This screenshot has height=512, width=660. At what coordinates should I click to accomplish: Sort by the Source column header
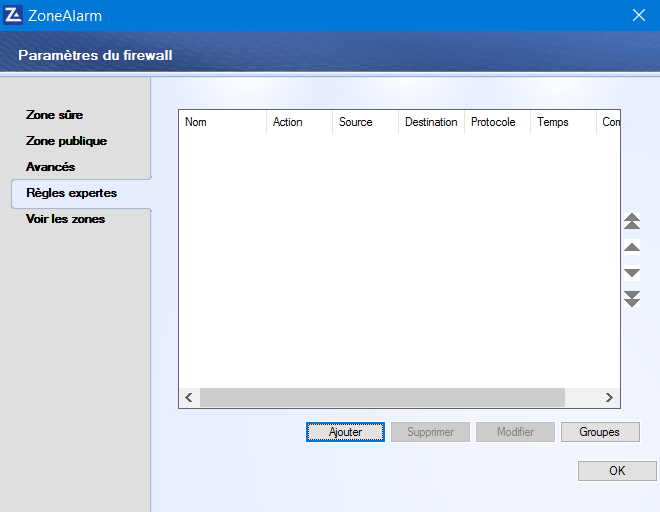365,122
